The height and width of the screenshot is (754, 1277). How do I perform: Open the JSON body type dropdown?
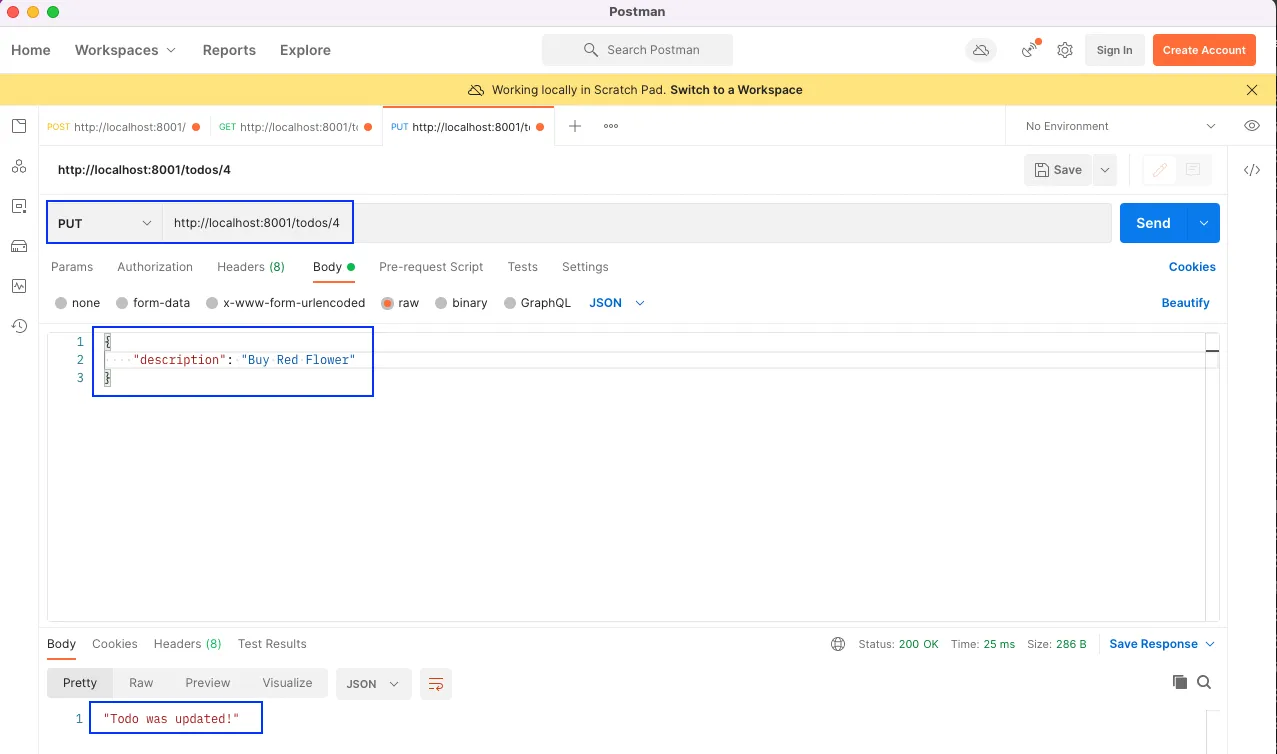617,303
